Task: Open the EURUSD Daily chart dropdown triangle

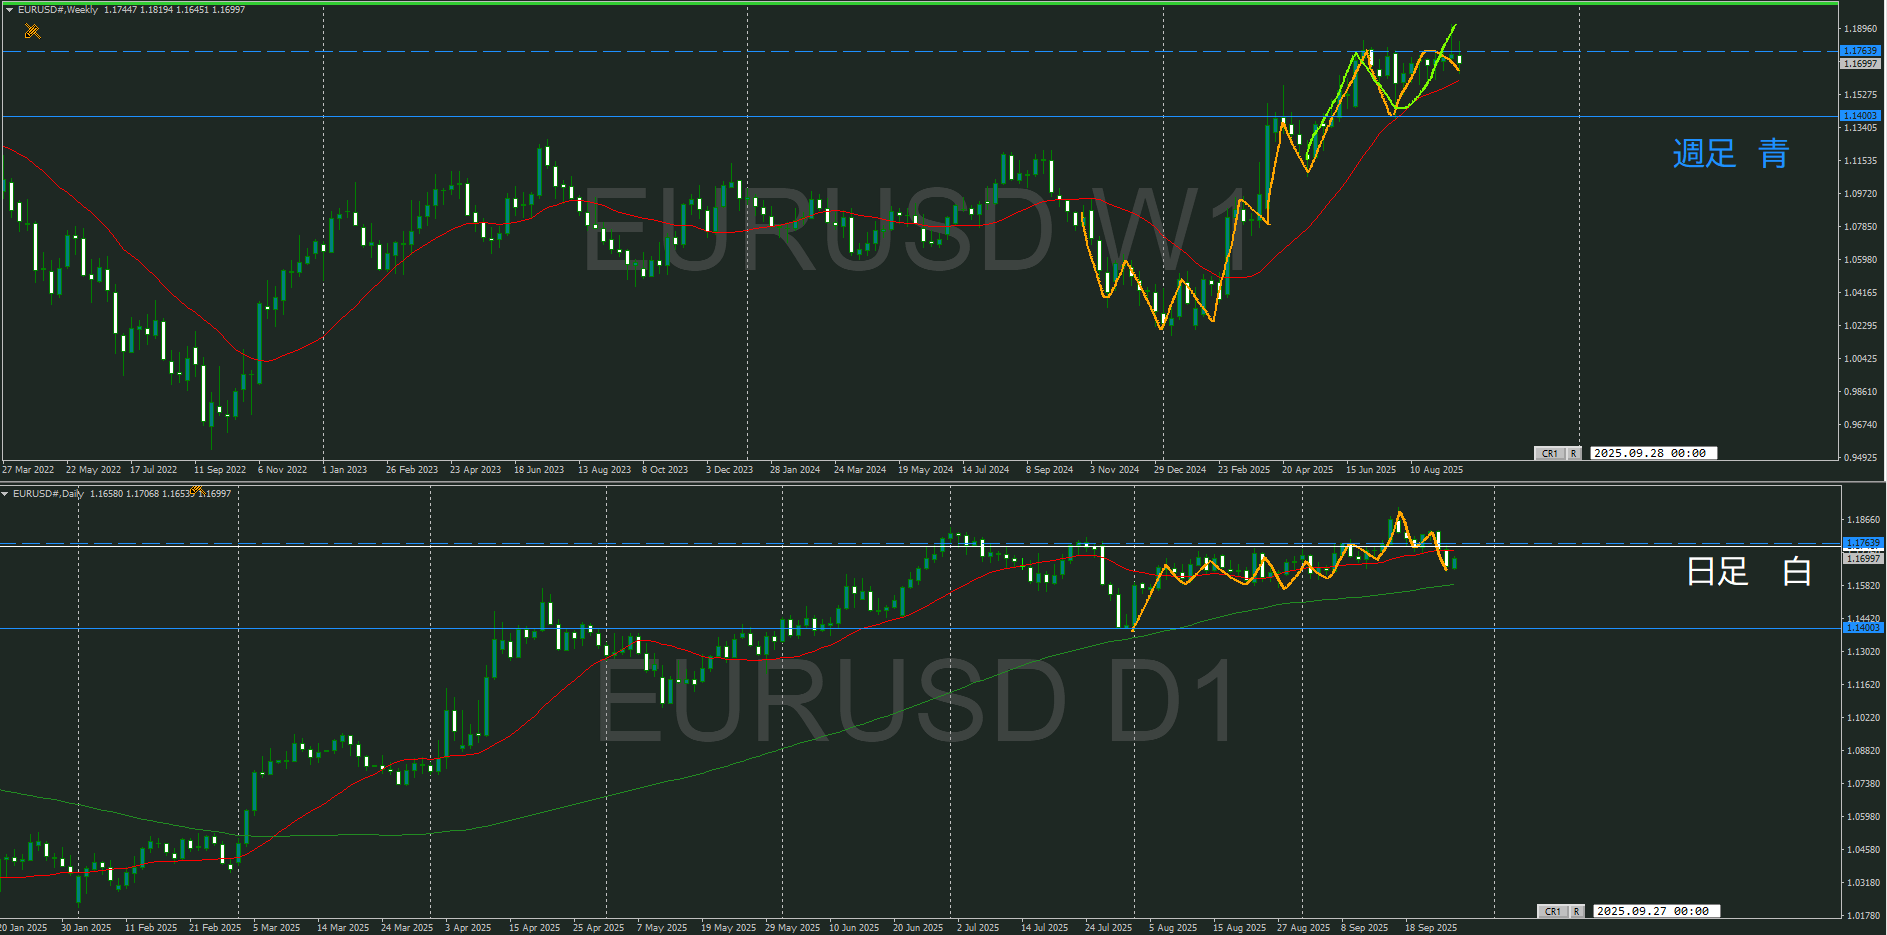Action: click(x=6, y=494)
